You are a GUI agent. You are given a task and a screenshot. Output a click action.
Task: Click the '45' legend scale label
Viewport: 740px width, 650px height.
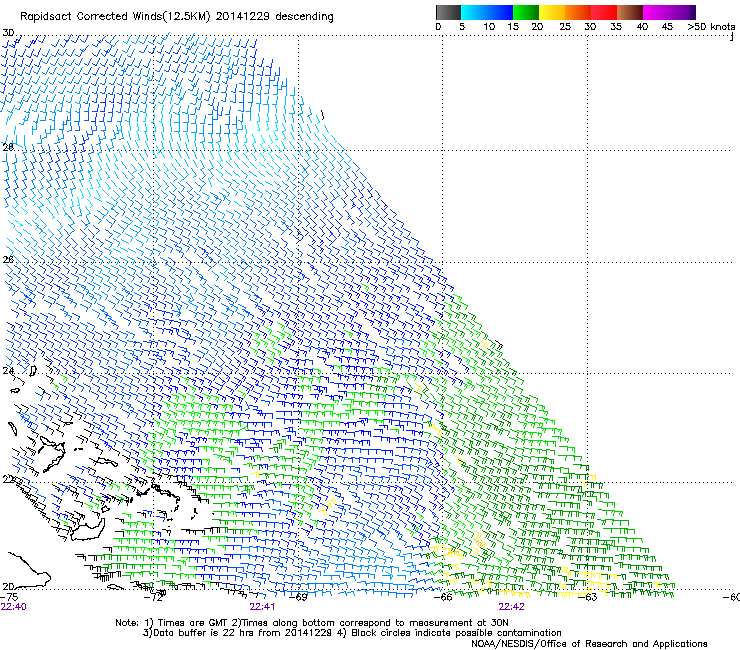[667, 27]
